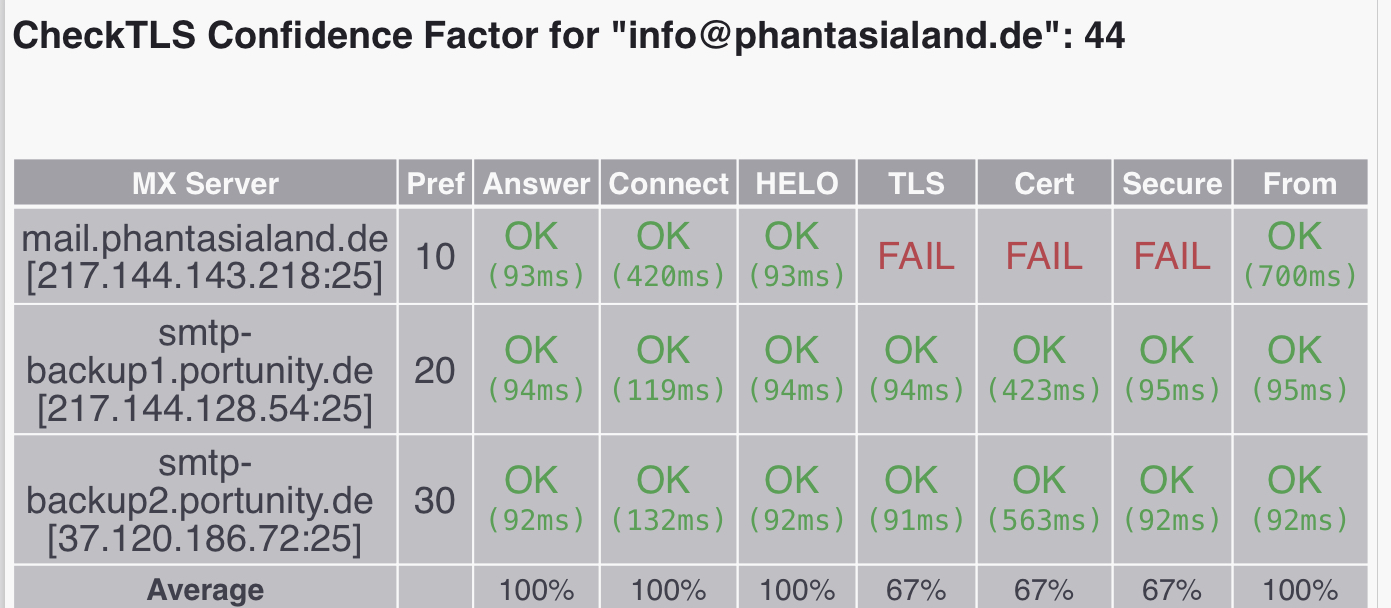Viewport: 1391px width, 608px height.
Task: Select the smtp-backup2.portunity.de server cell
Action: coord(205,499)
